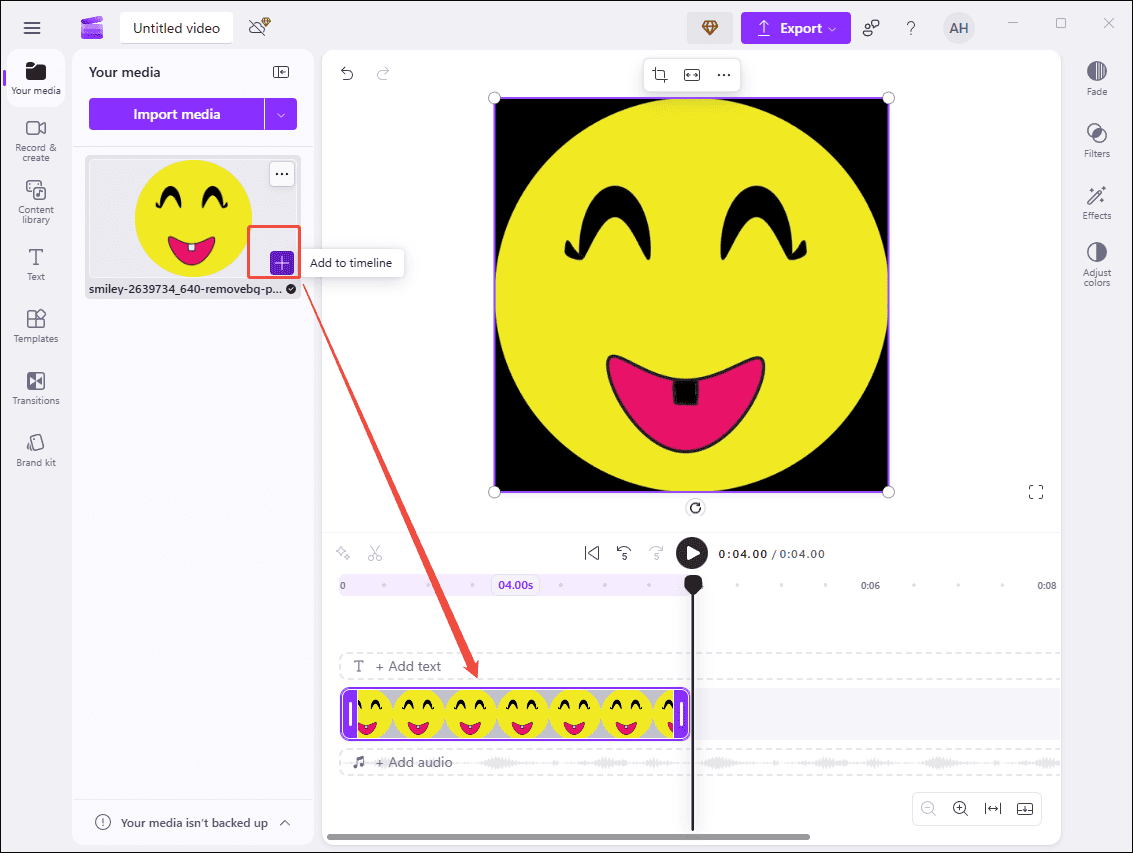Select the Your media tab
Screen dimensions: 1133x853
pos(35,77)
